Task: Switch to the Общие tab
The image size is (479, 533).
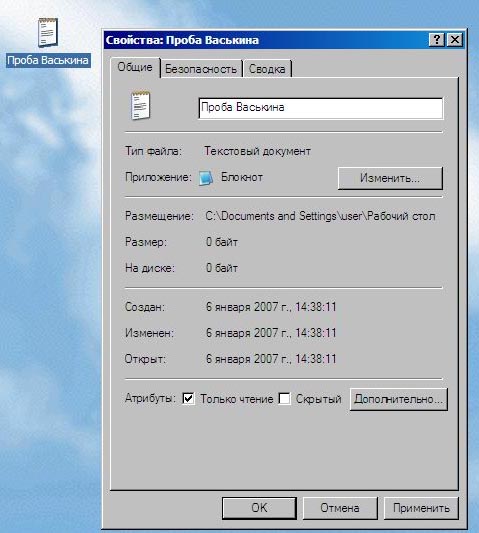Action: tap(135, 67)
